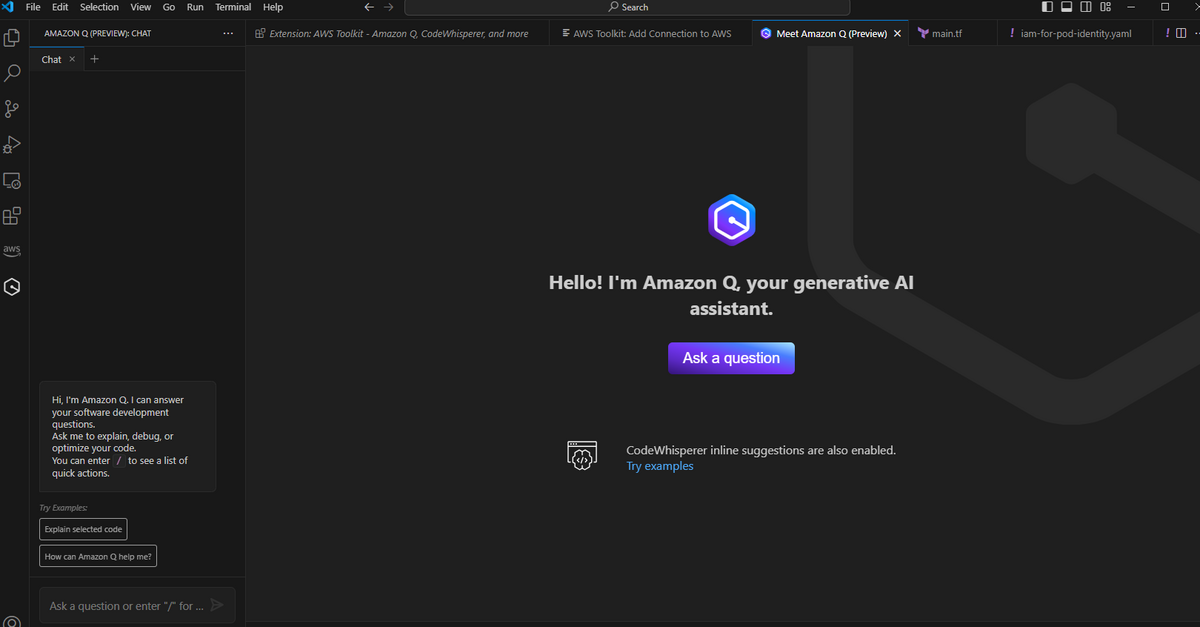
Task: Open the Selection menu
Action: (99, 7)
